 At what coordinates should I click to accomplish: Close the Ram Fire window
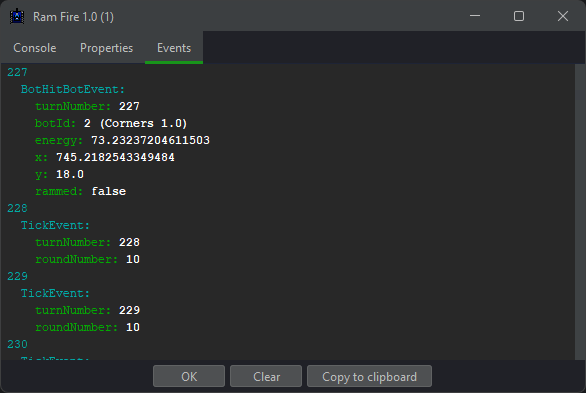563,16
